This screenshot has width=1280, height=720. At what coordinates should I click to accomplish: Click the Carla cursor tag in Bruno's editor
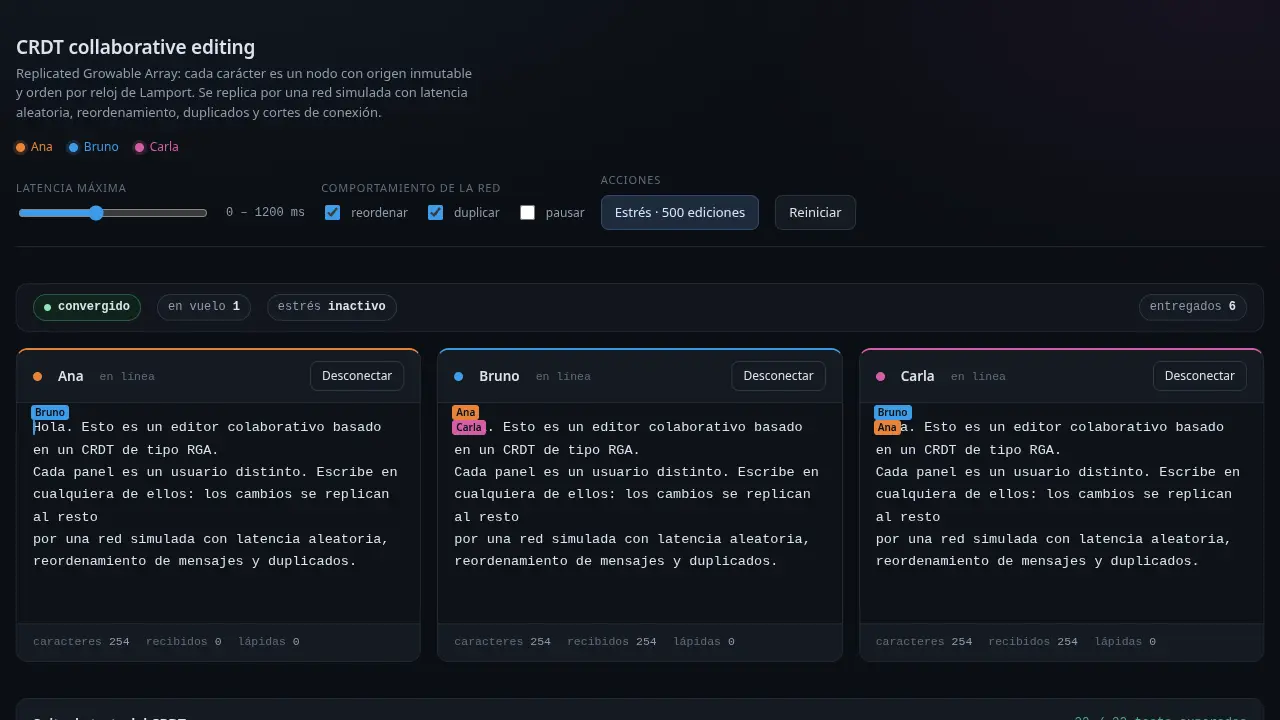(469, 427)
